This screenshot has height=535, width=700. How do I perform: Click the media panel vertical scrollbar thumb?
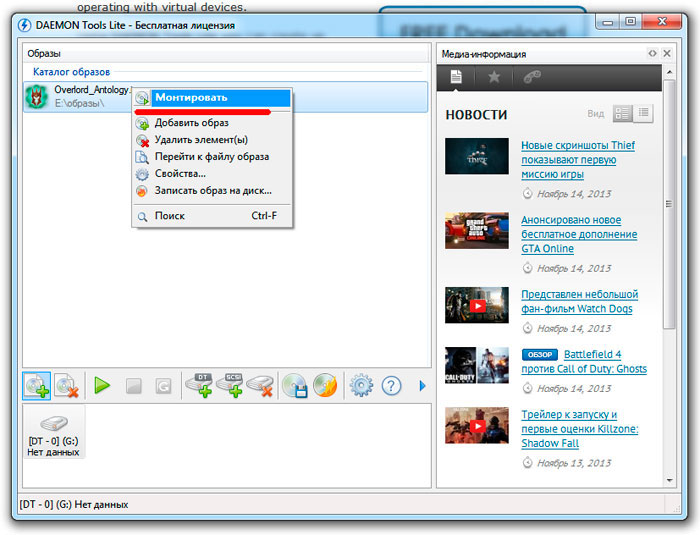pos(669,204)
